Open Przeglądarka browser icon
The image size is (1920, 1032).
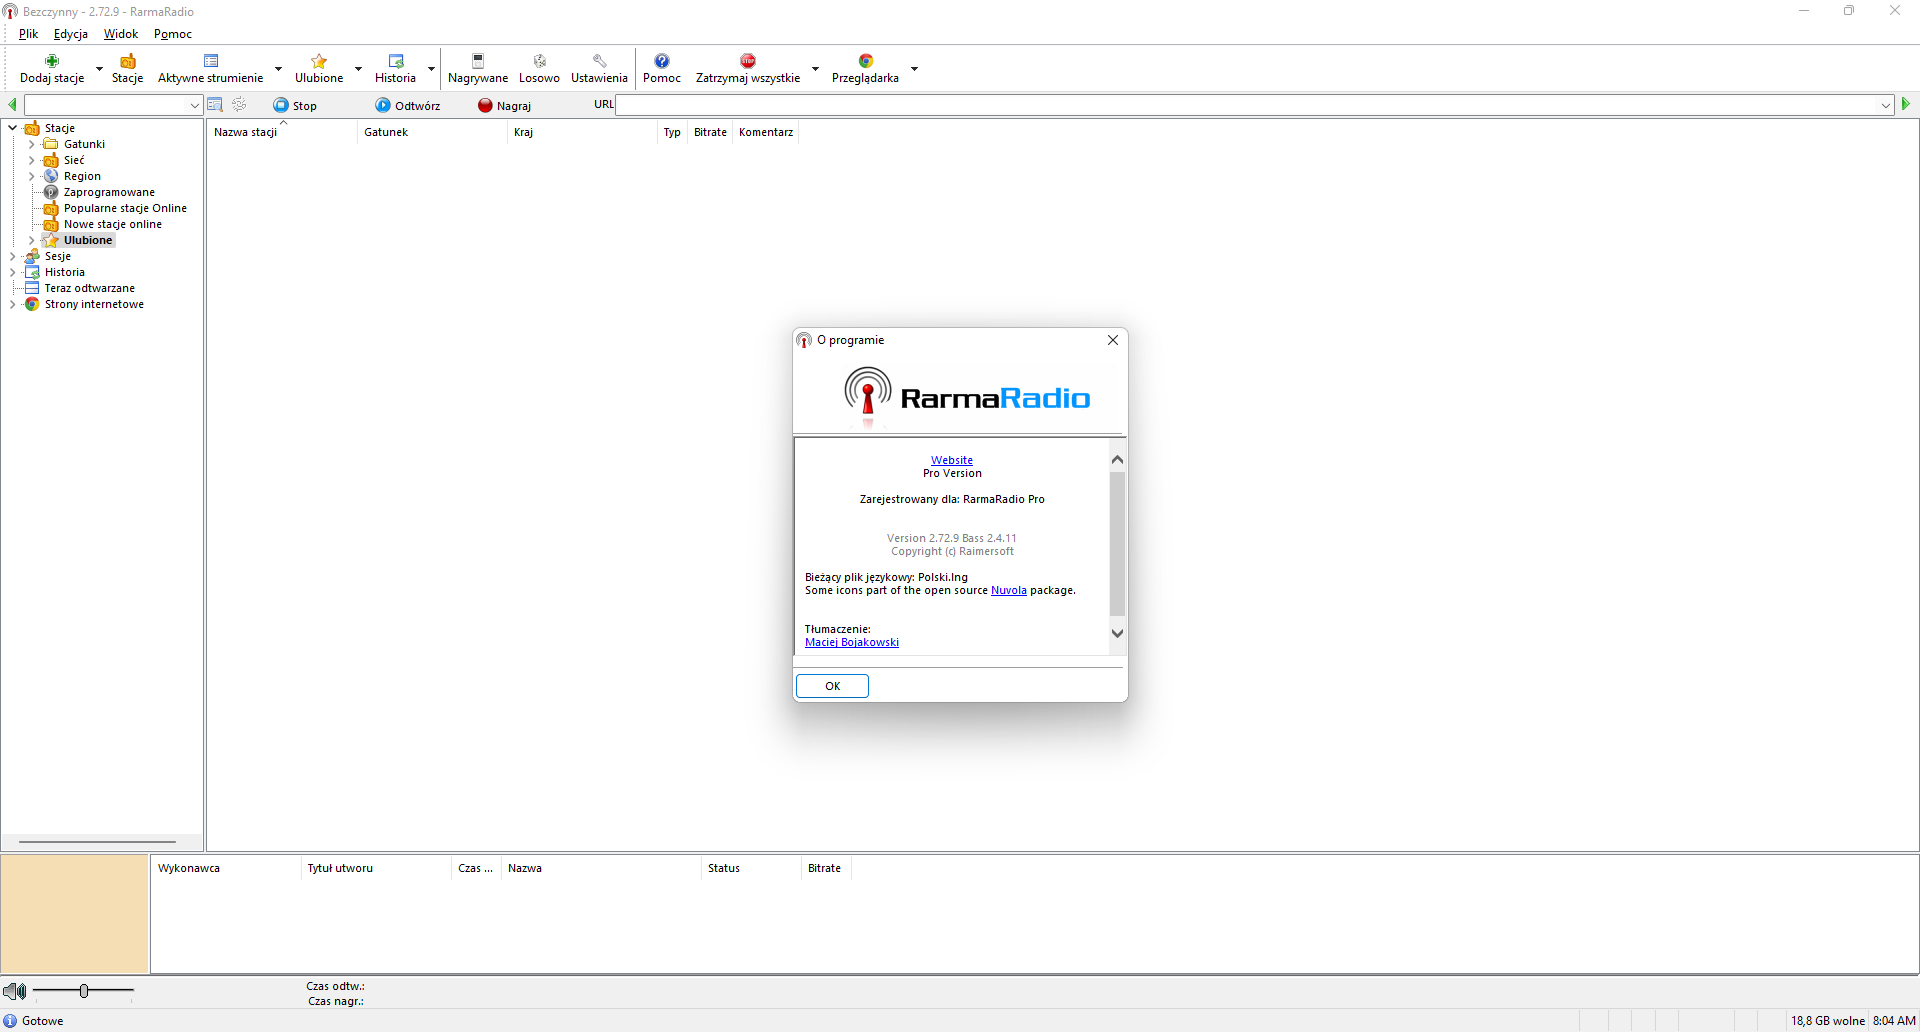[x=865, y=68]
